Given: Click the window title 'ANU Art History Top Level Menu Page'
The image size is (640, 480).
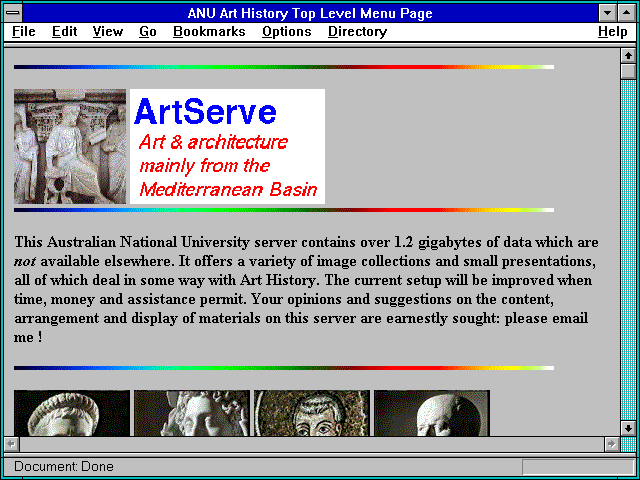Looking at the screenshot, I should [x=310, y=13].
